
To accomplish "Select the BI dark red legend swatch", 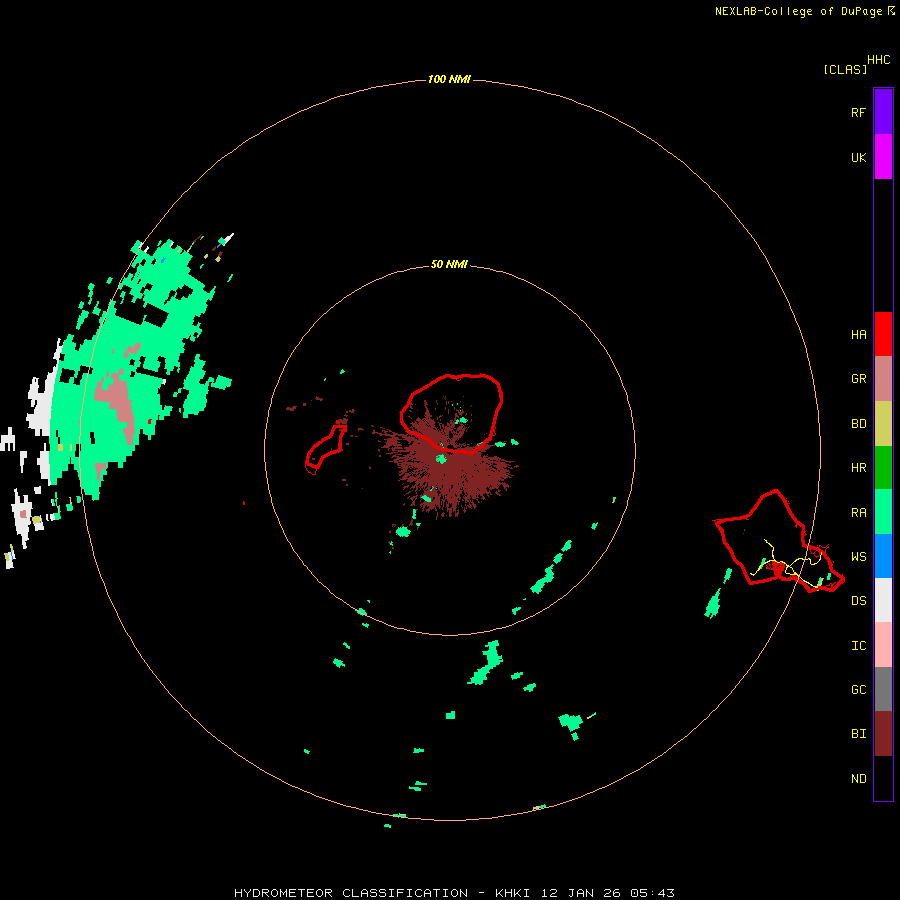I will 883,734.
